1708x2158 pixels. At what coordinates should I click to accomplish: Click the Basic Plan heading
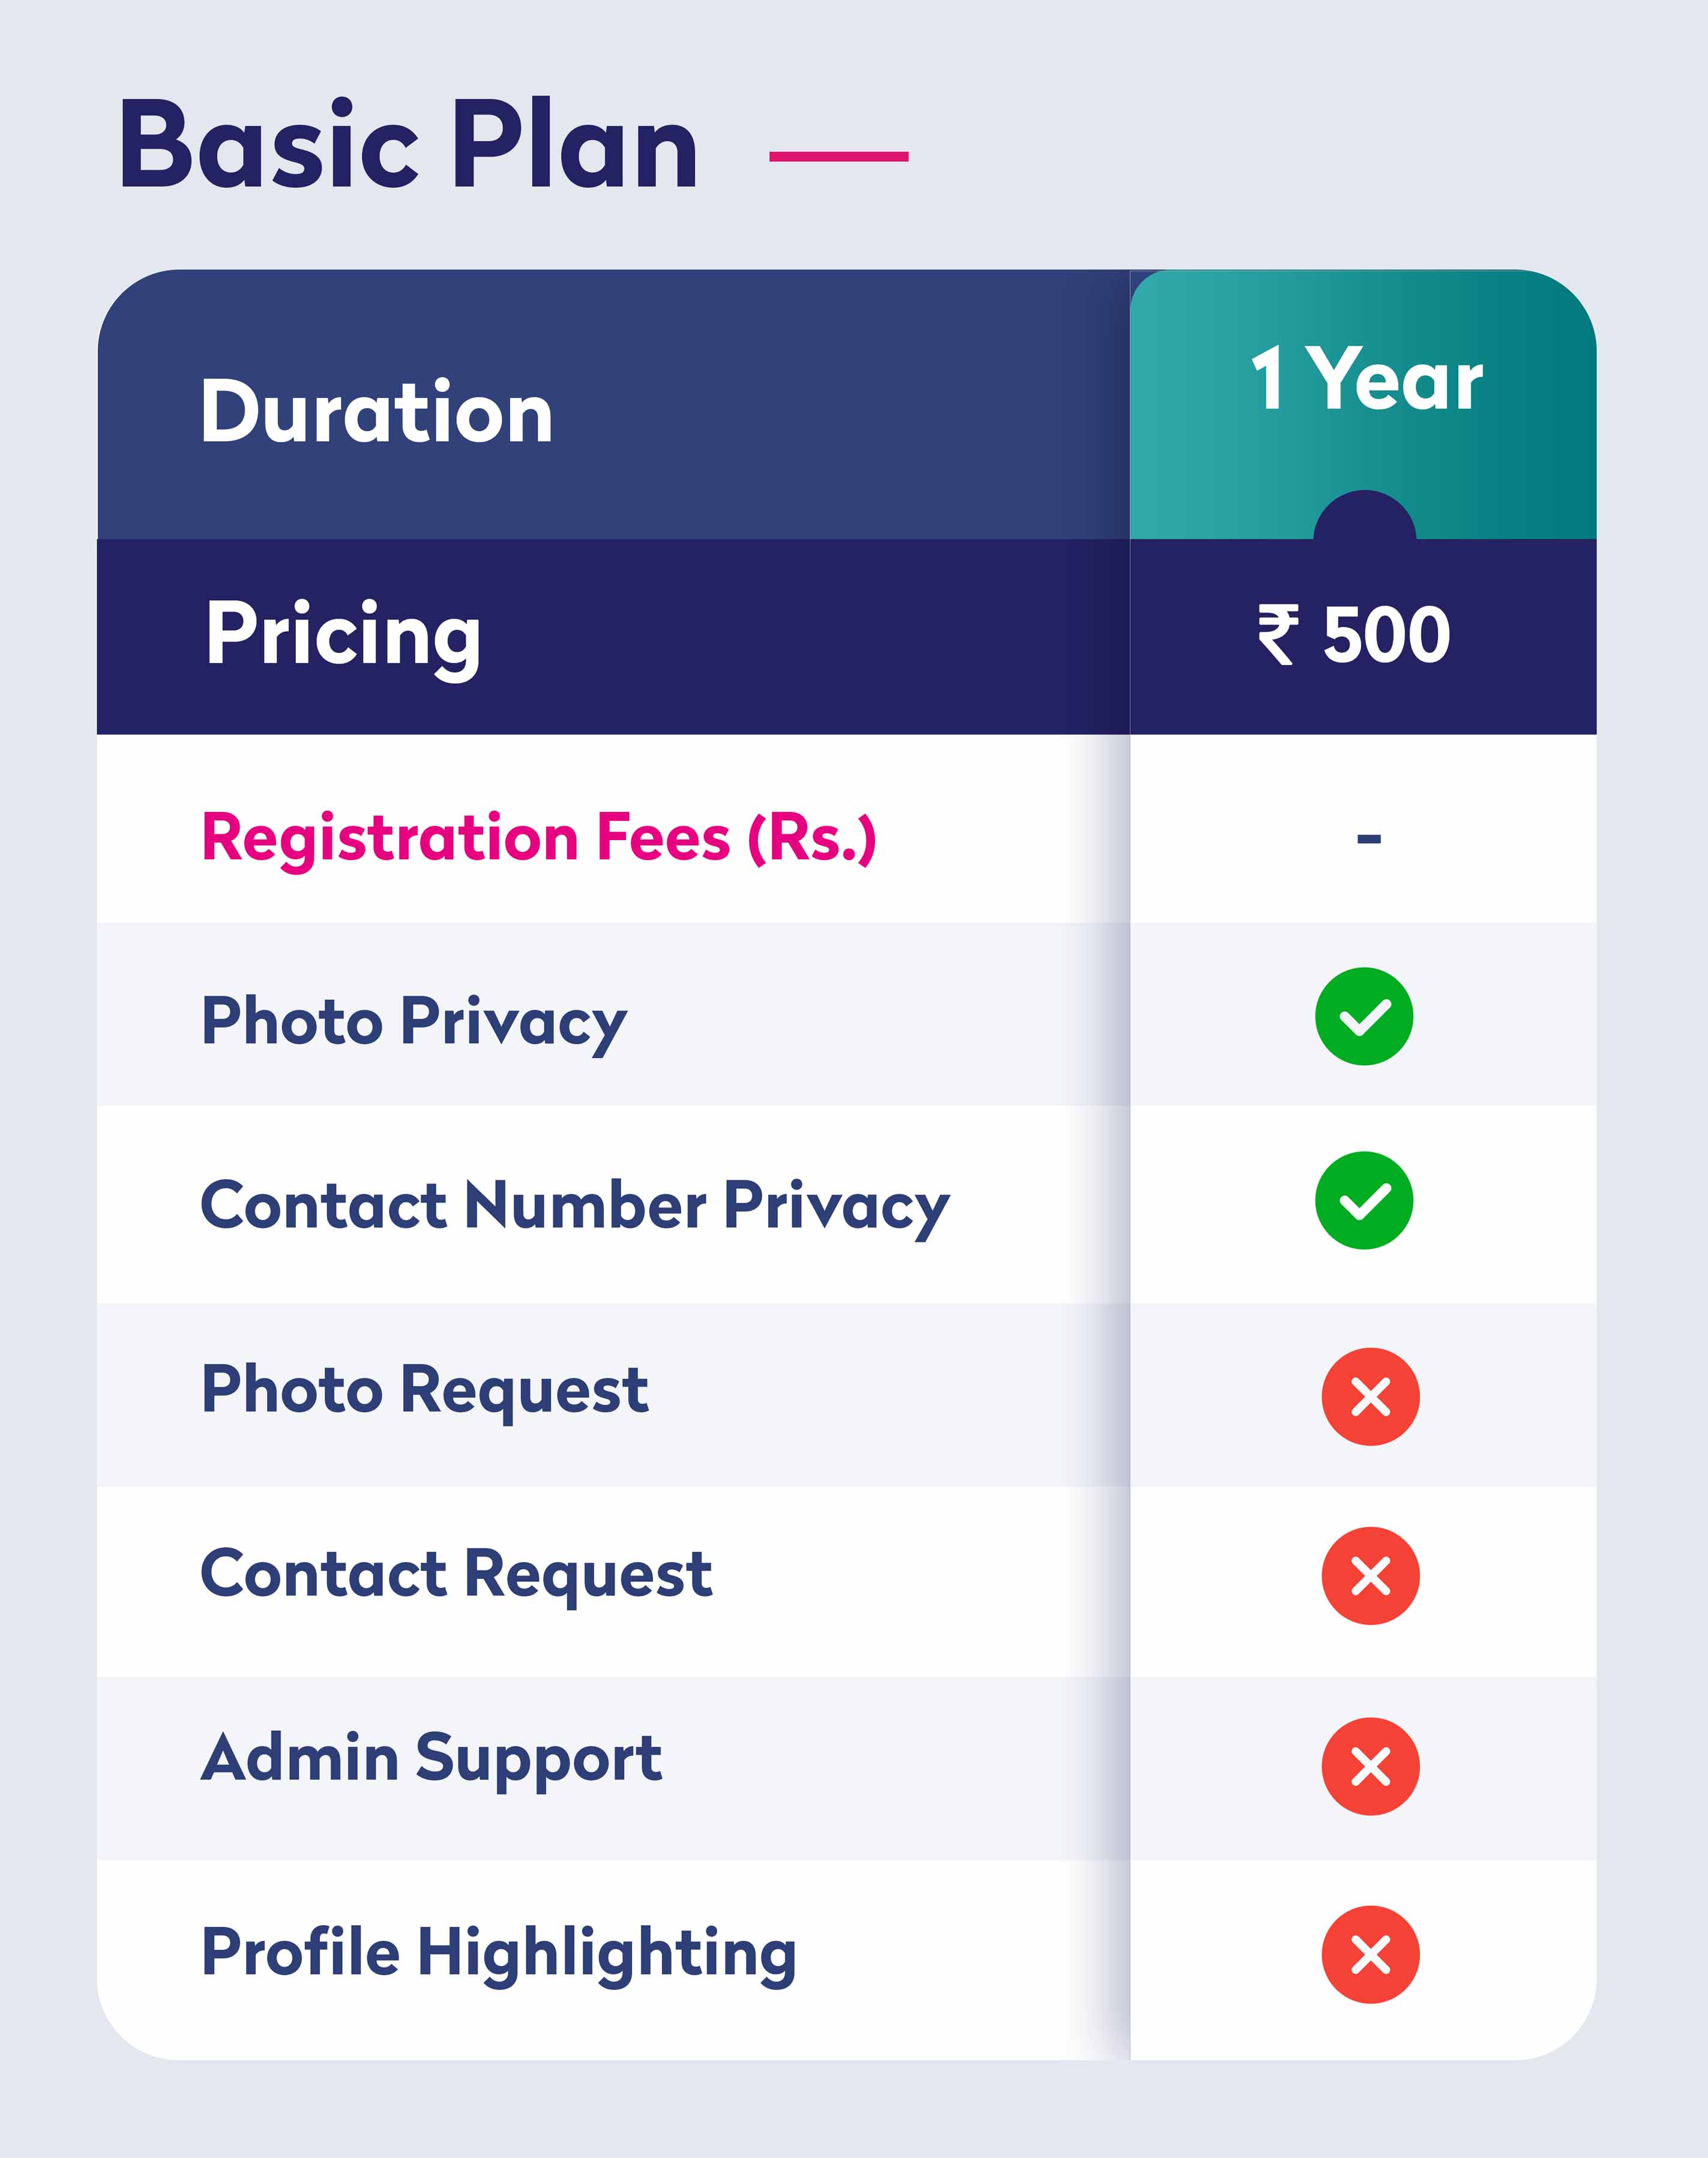point(408,146)
